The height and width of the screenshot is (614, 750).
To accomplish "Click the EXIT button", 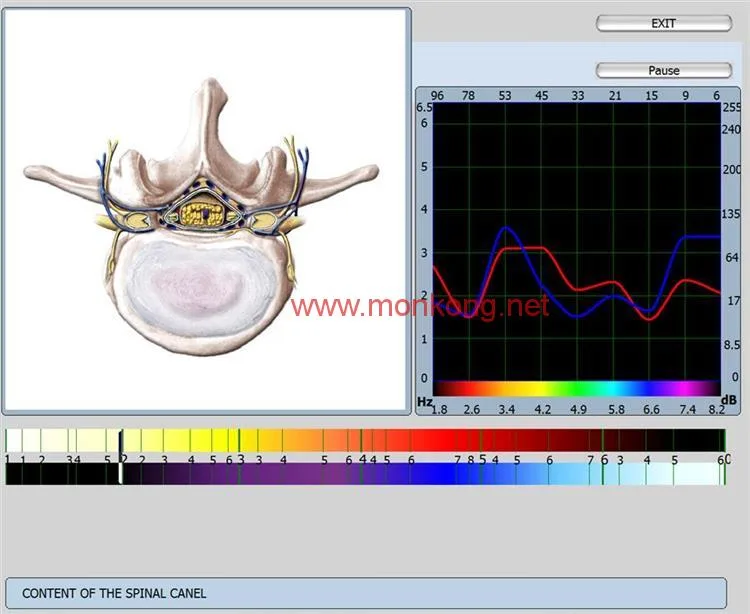I will (664, 23).
